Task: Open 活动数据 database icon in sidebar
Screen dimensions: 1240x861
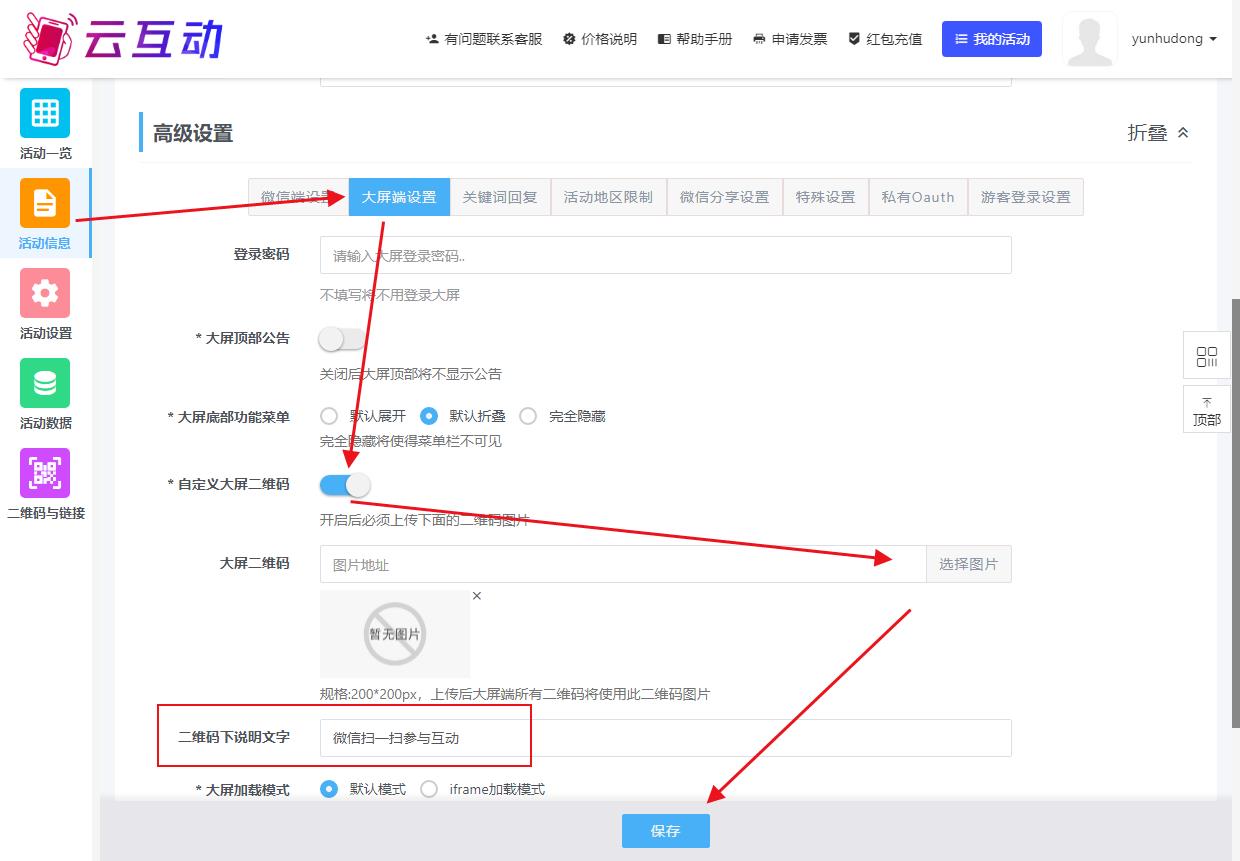Action: coord(45,383)
